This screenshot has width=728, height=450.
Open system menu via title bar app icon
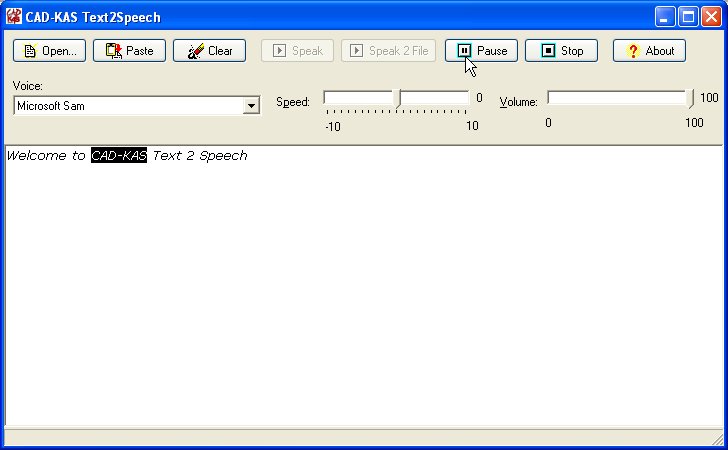pyautogui.click(x=14, y=17)
